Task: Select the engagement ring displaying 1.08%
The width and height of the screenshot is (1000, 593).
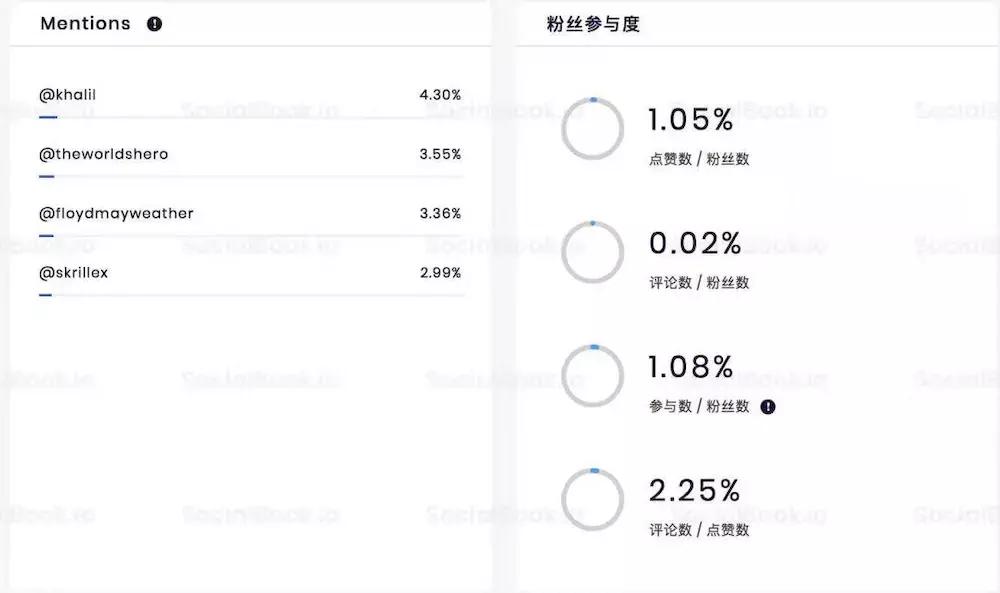Action: [593, 376]
